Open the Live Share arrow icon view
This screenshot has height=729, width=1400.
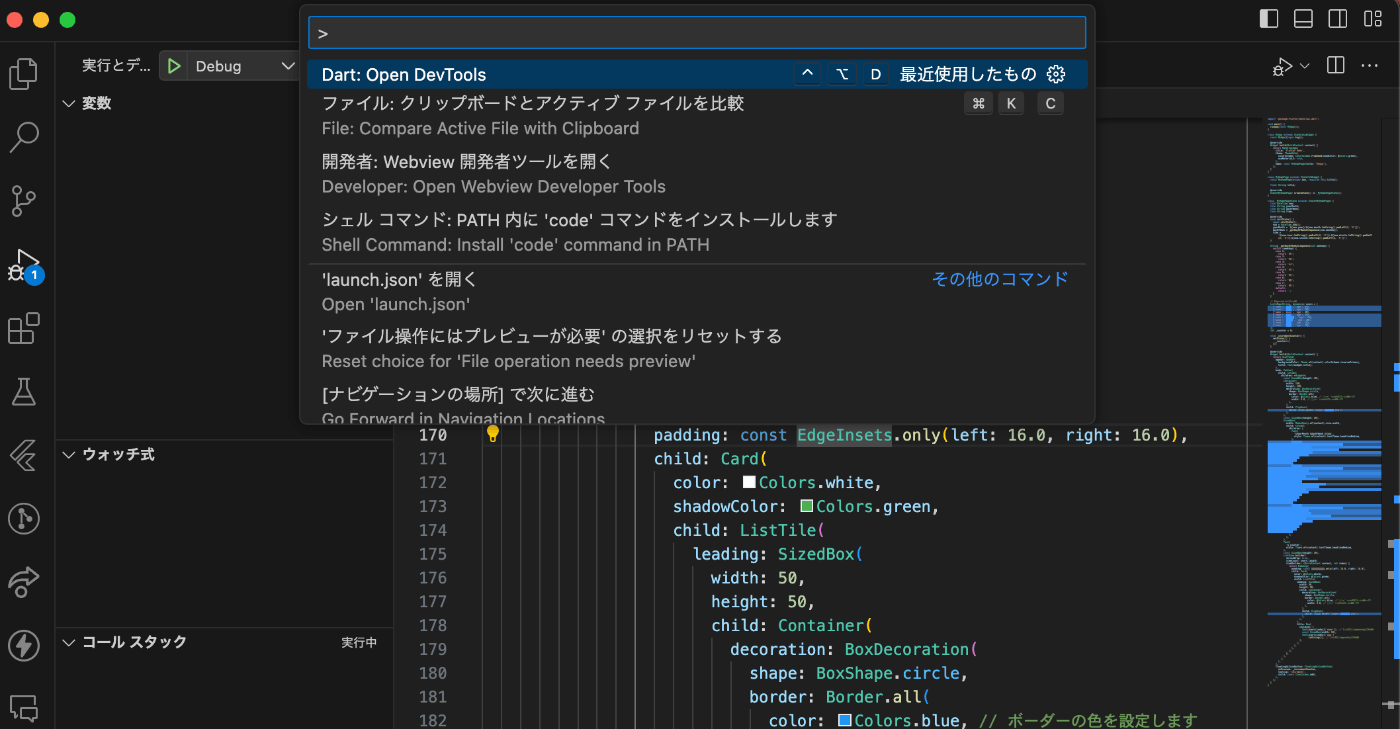point(24,581)
